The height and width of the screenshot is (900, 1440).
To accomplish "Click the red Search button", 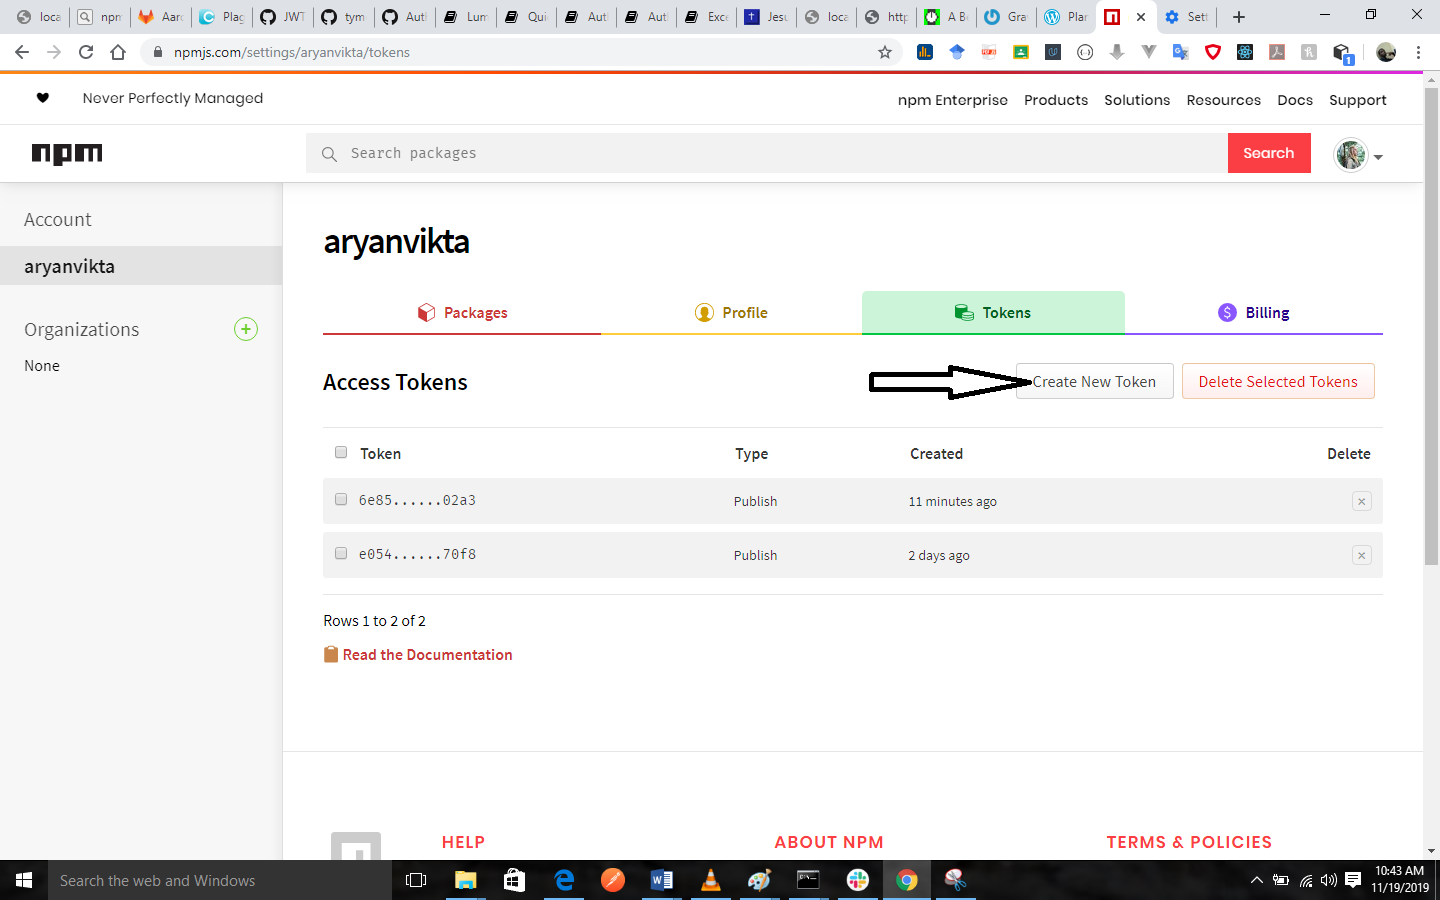I will (1269, 153).
